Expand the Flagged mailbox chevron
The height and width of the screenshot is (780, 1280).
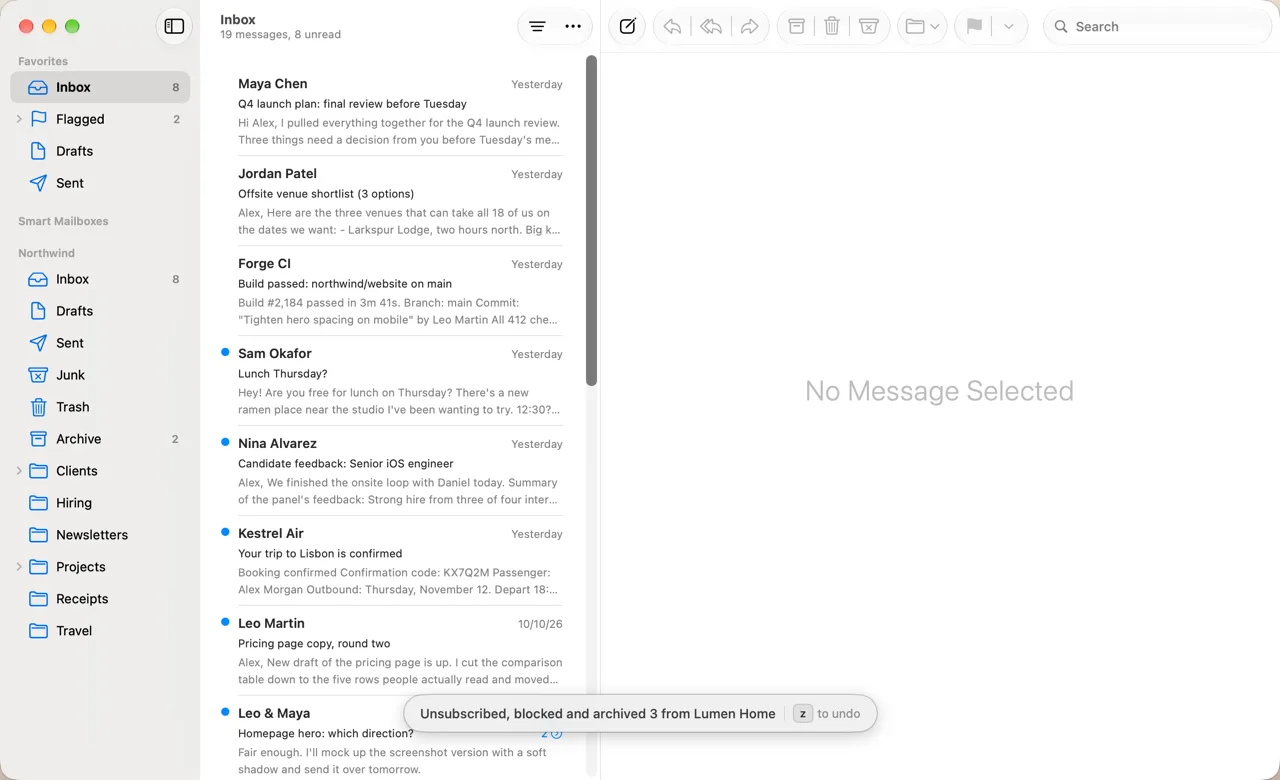(x=19, y=119)
